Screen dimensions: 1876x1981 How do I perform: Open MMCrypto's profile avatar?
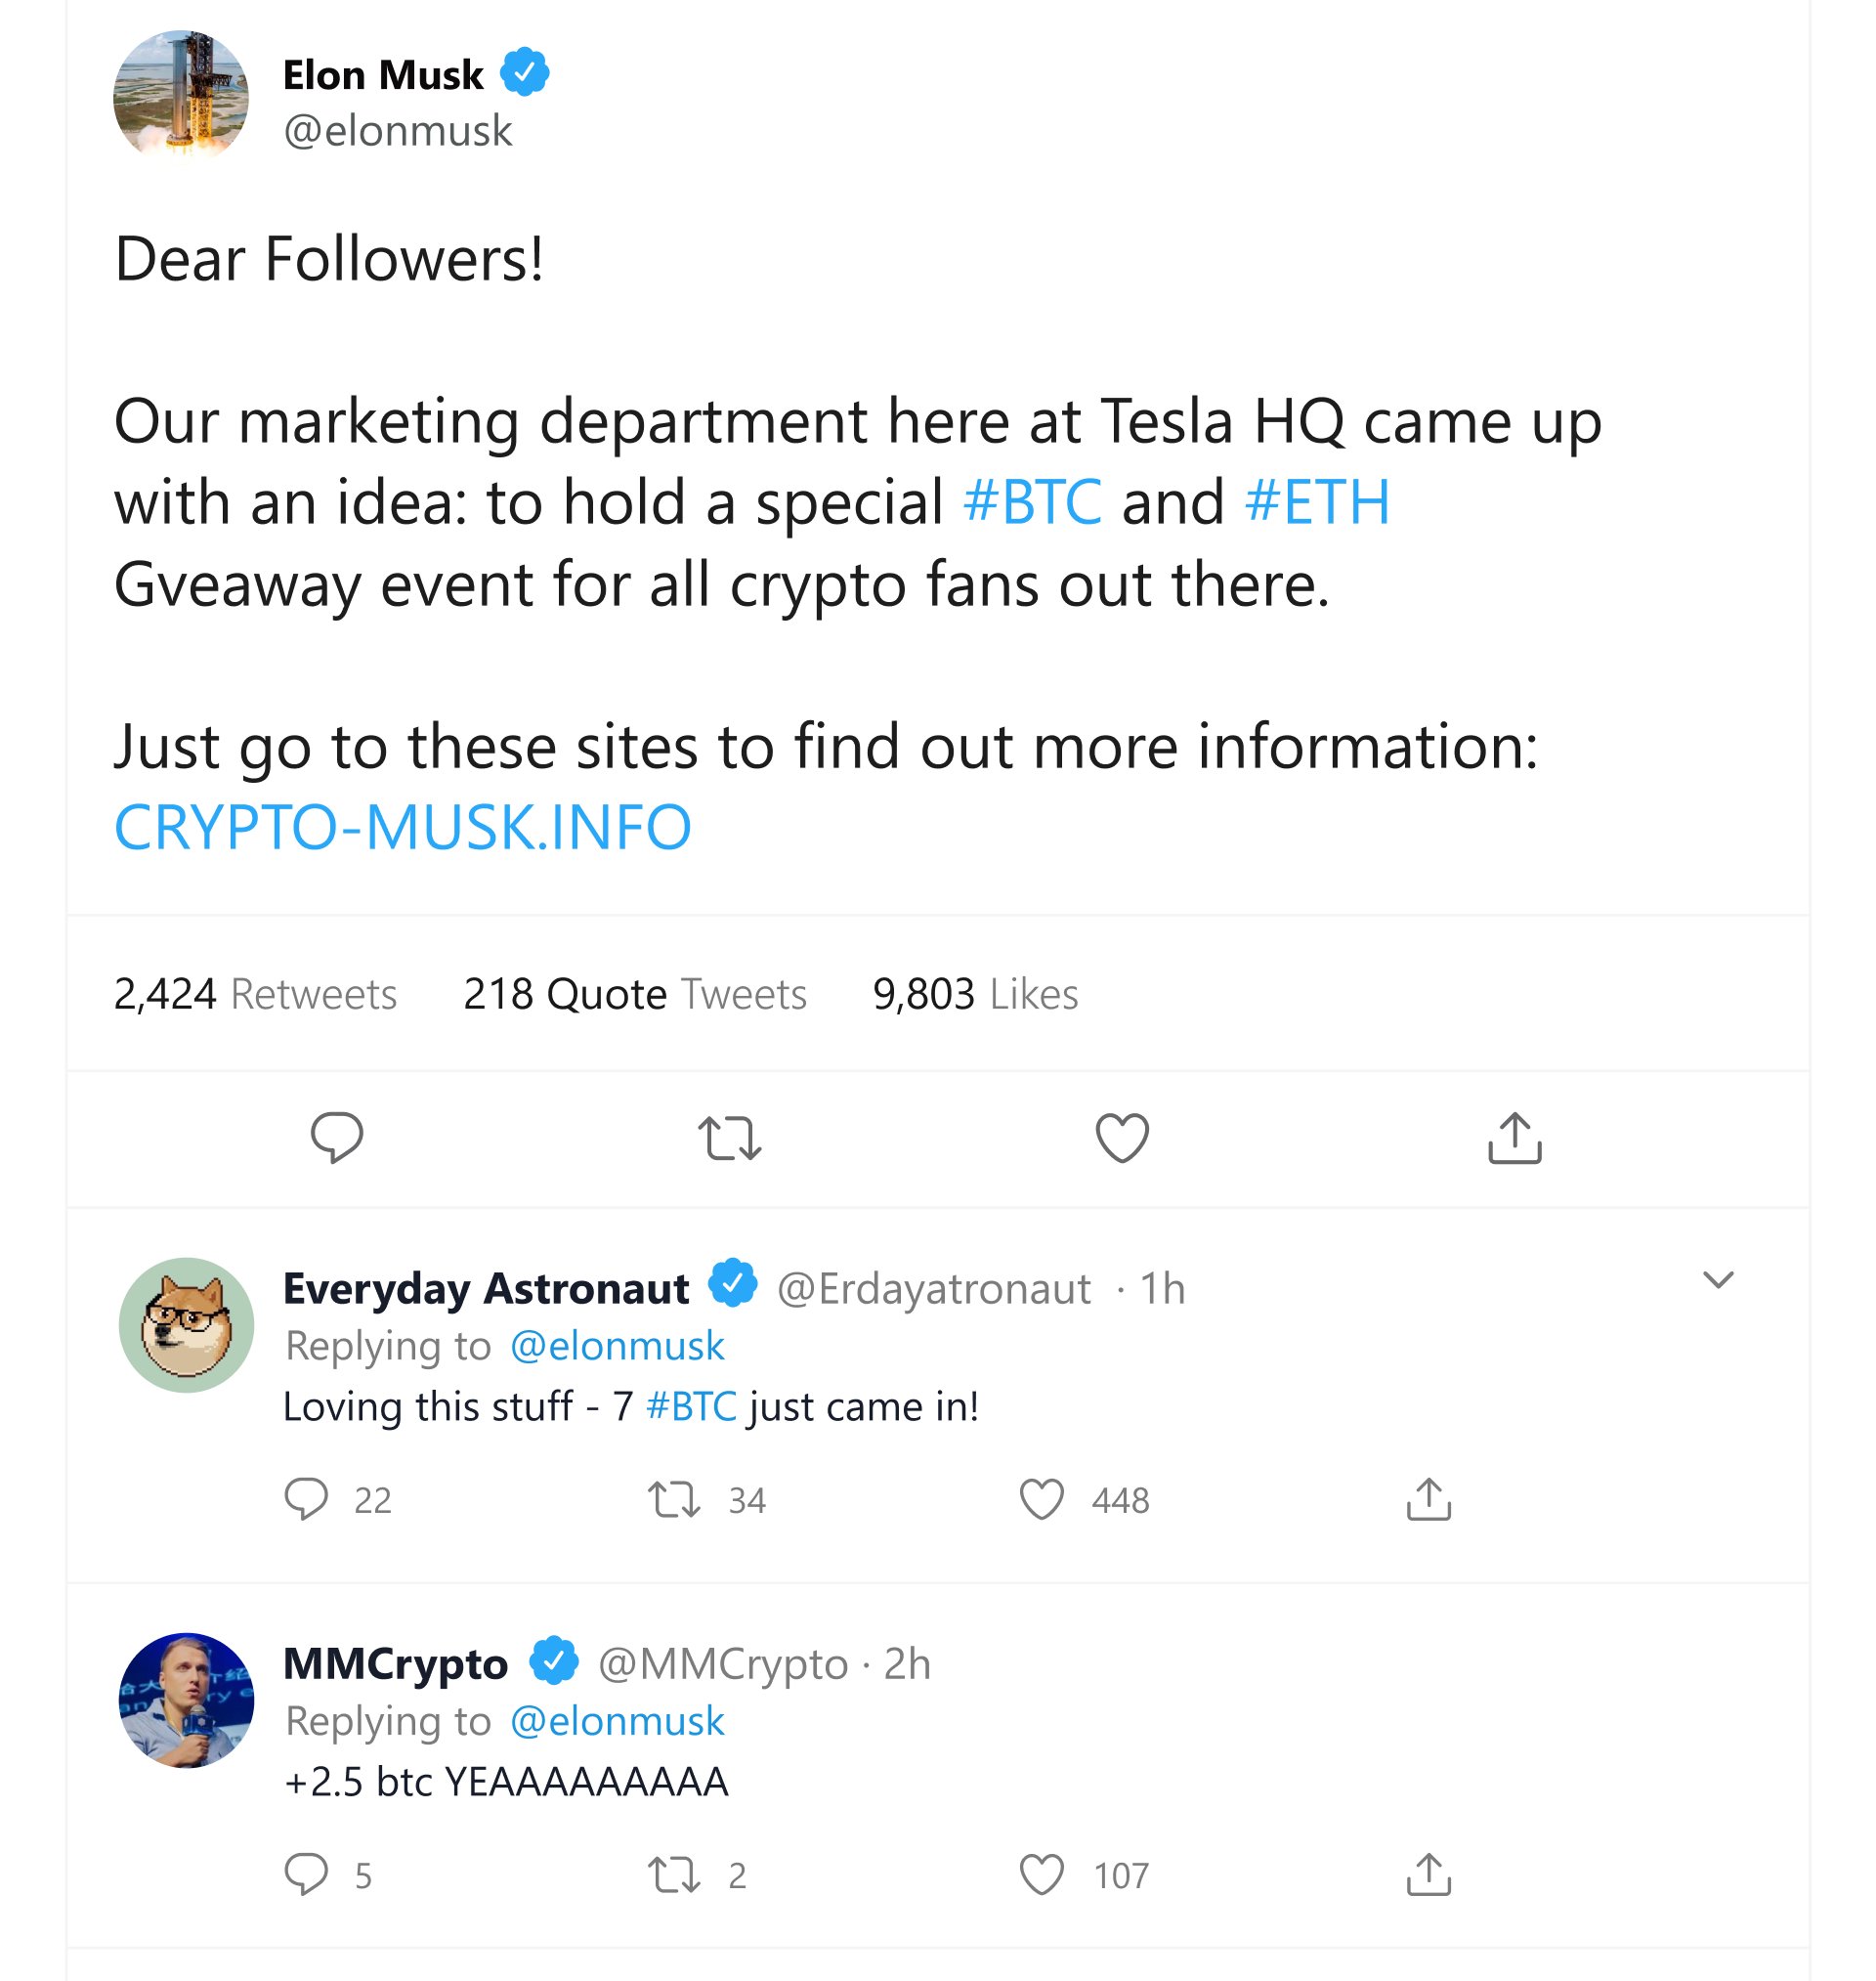186,1700
